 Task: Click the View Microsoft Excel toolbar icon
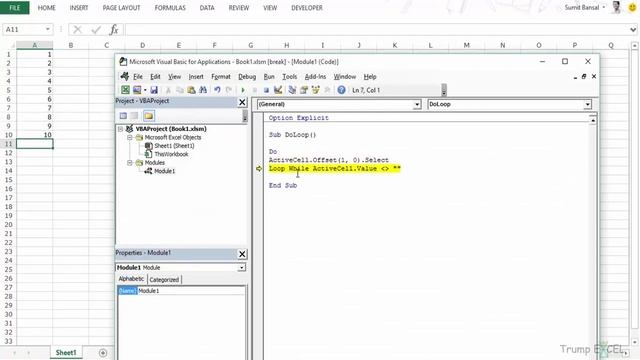(125, 90)
